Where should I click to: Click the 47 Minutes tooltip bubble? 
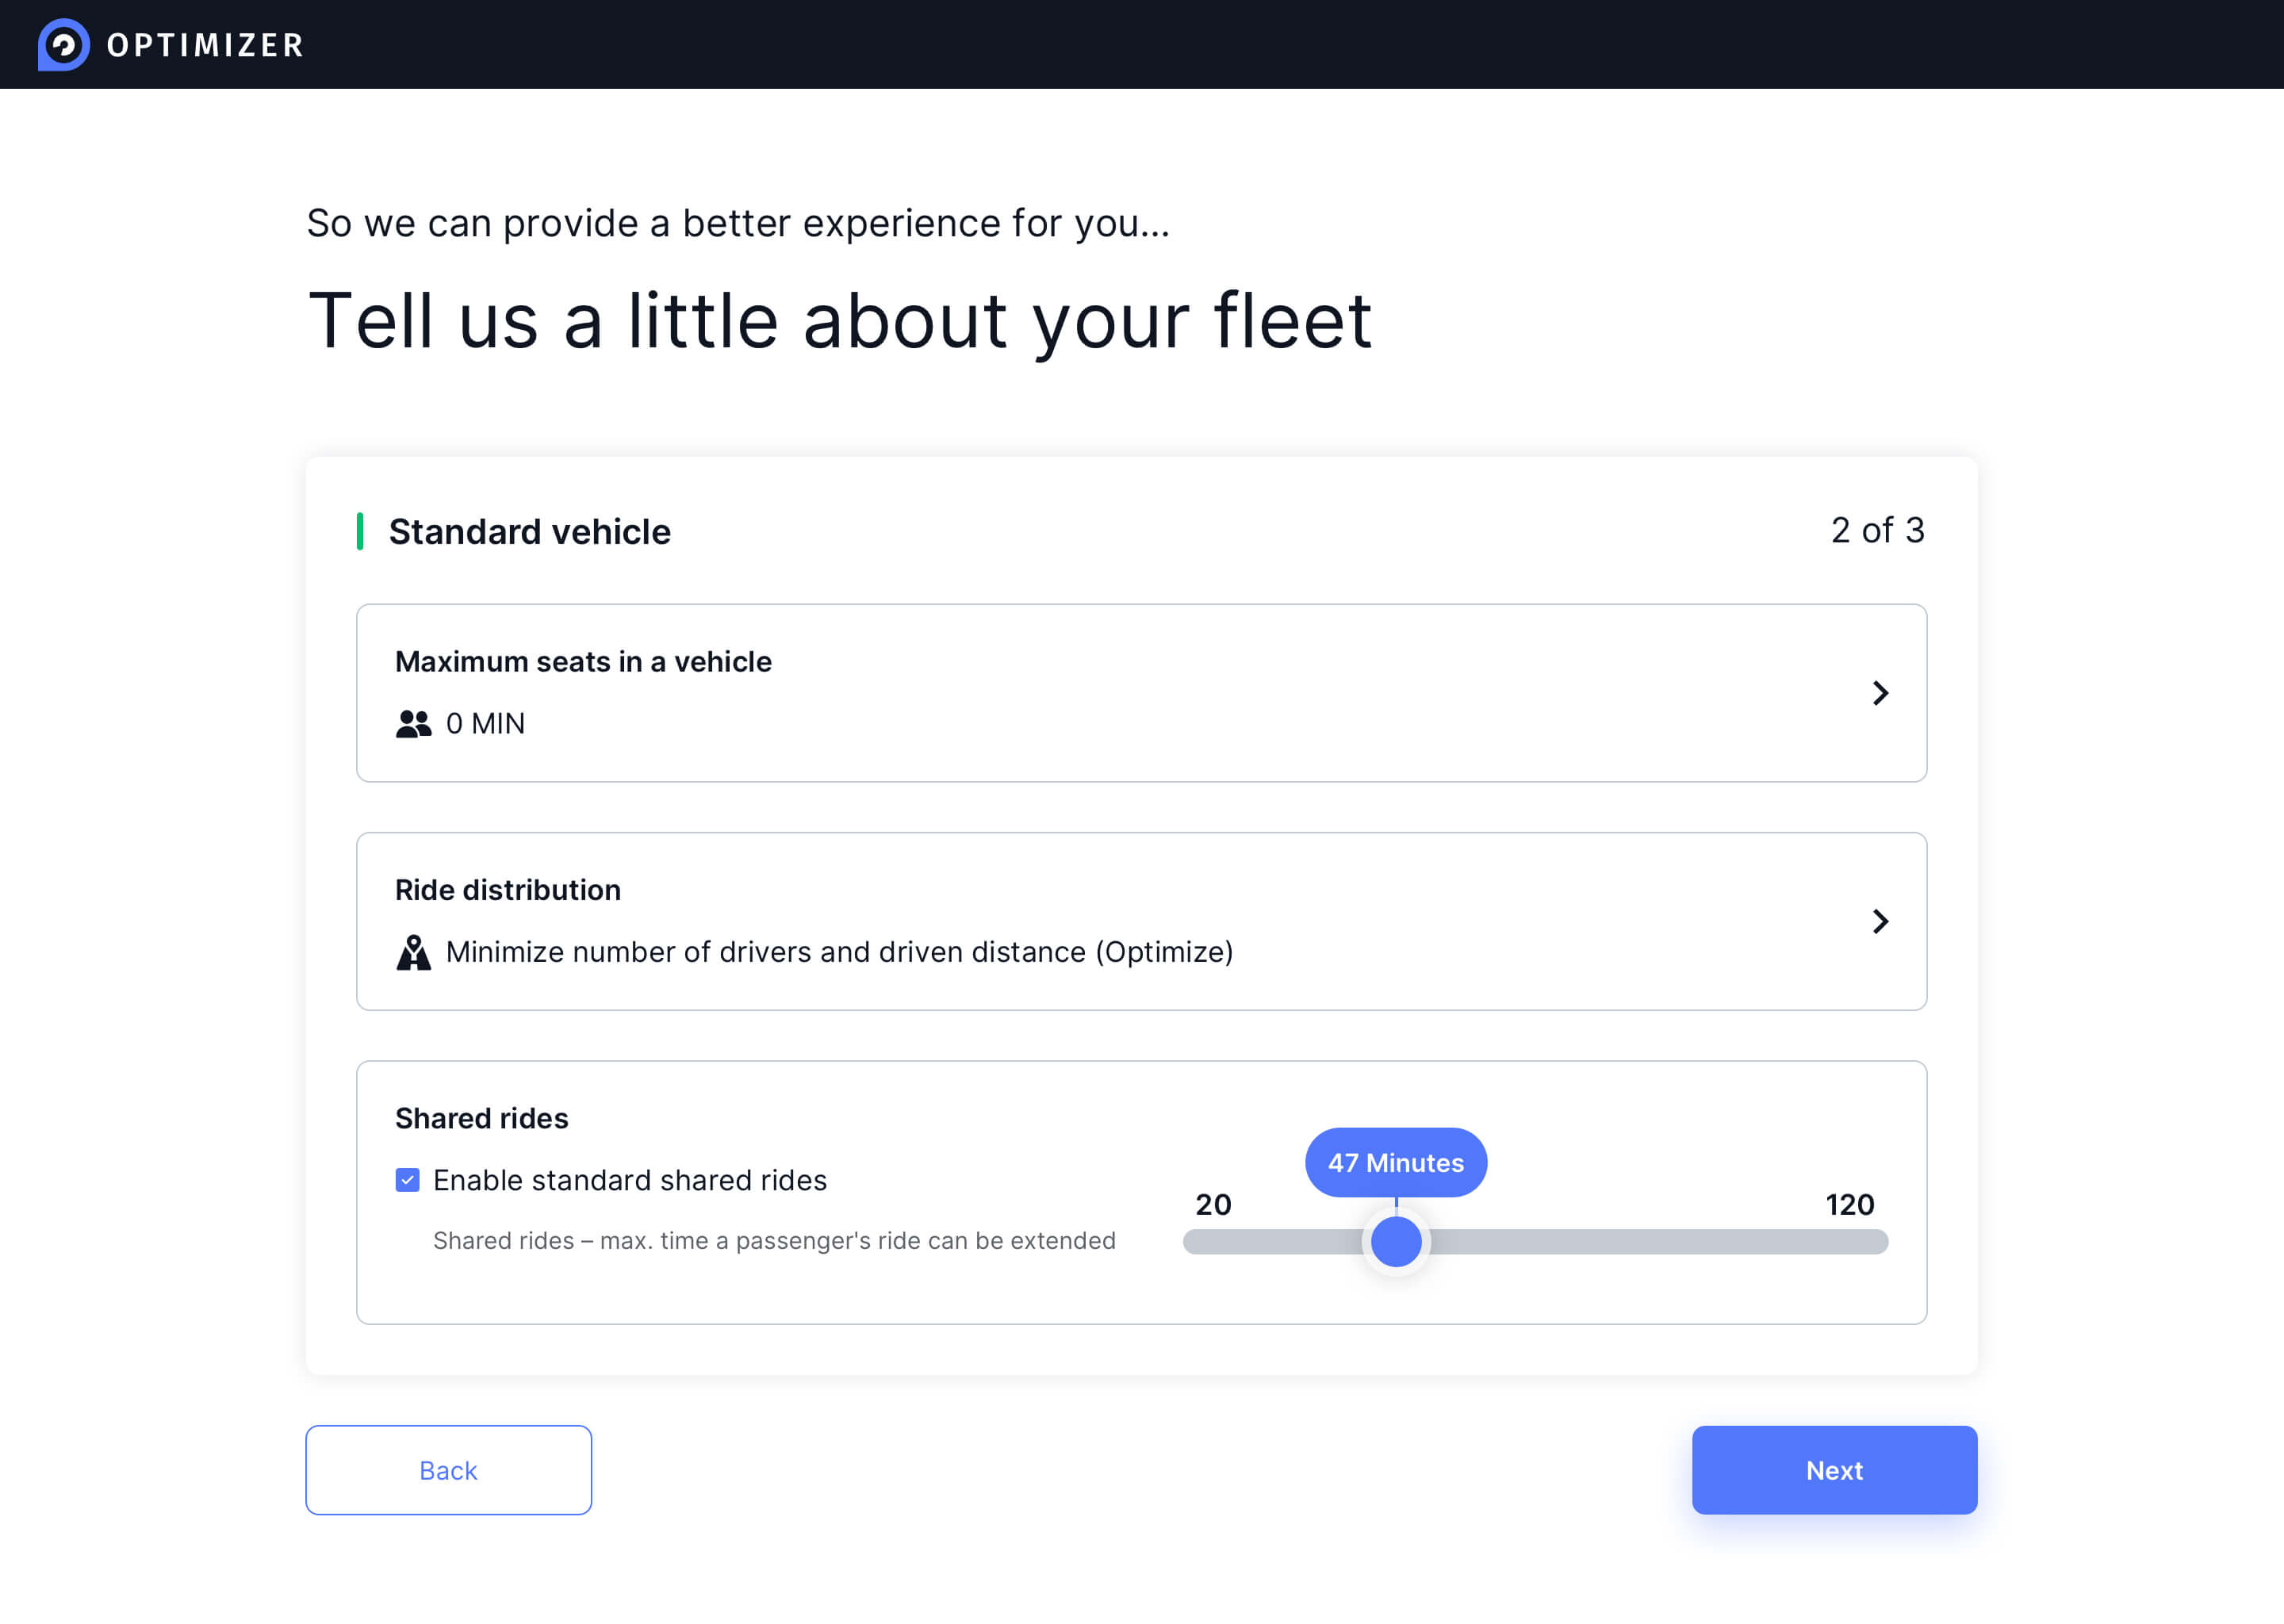coord(1395,1162)
